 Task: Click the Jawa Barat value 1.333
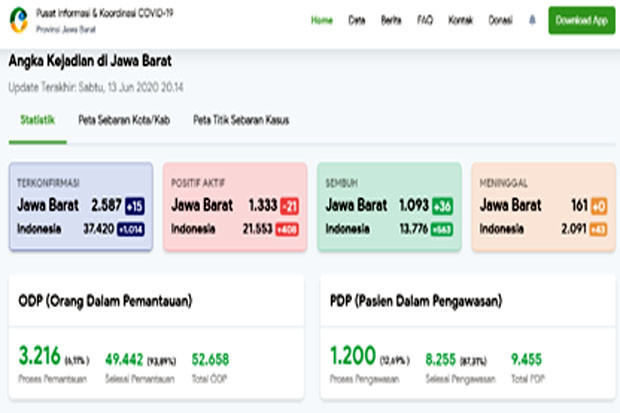263,205
